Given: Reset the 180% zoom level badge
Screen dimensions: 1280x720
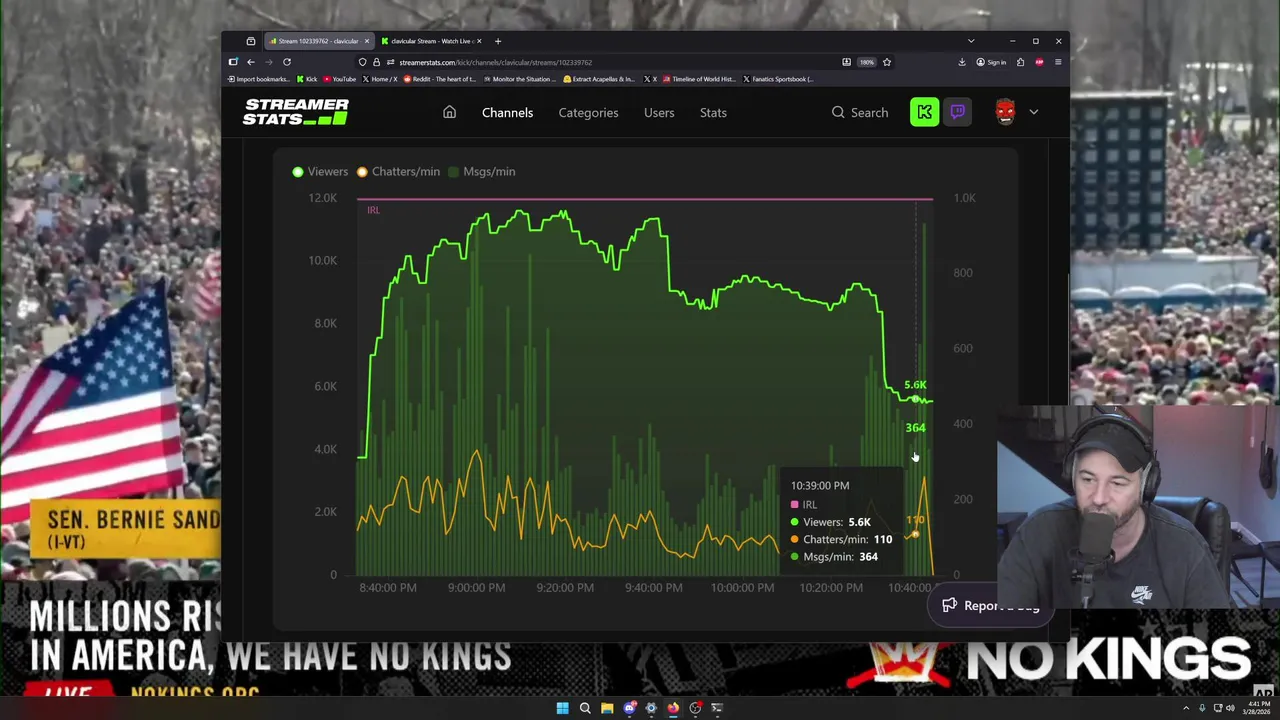Looking at the screenshot, I should (866, 62).
